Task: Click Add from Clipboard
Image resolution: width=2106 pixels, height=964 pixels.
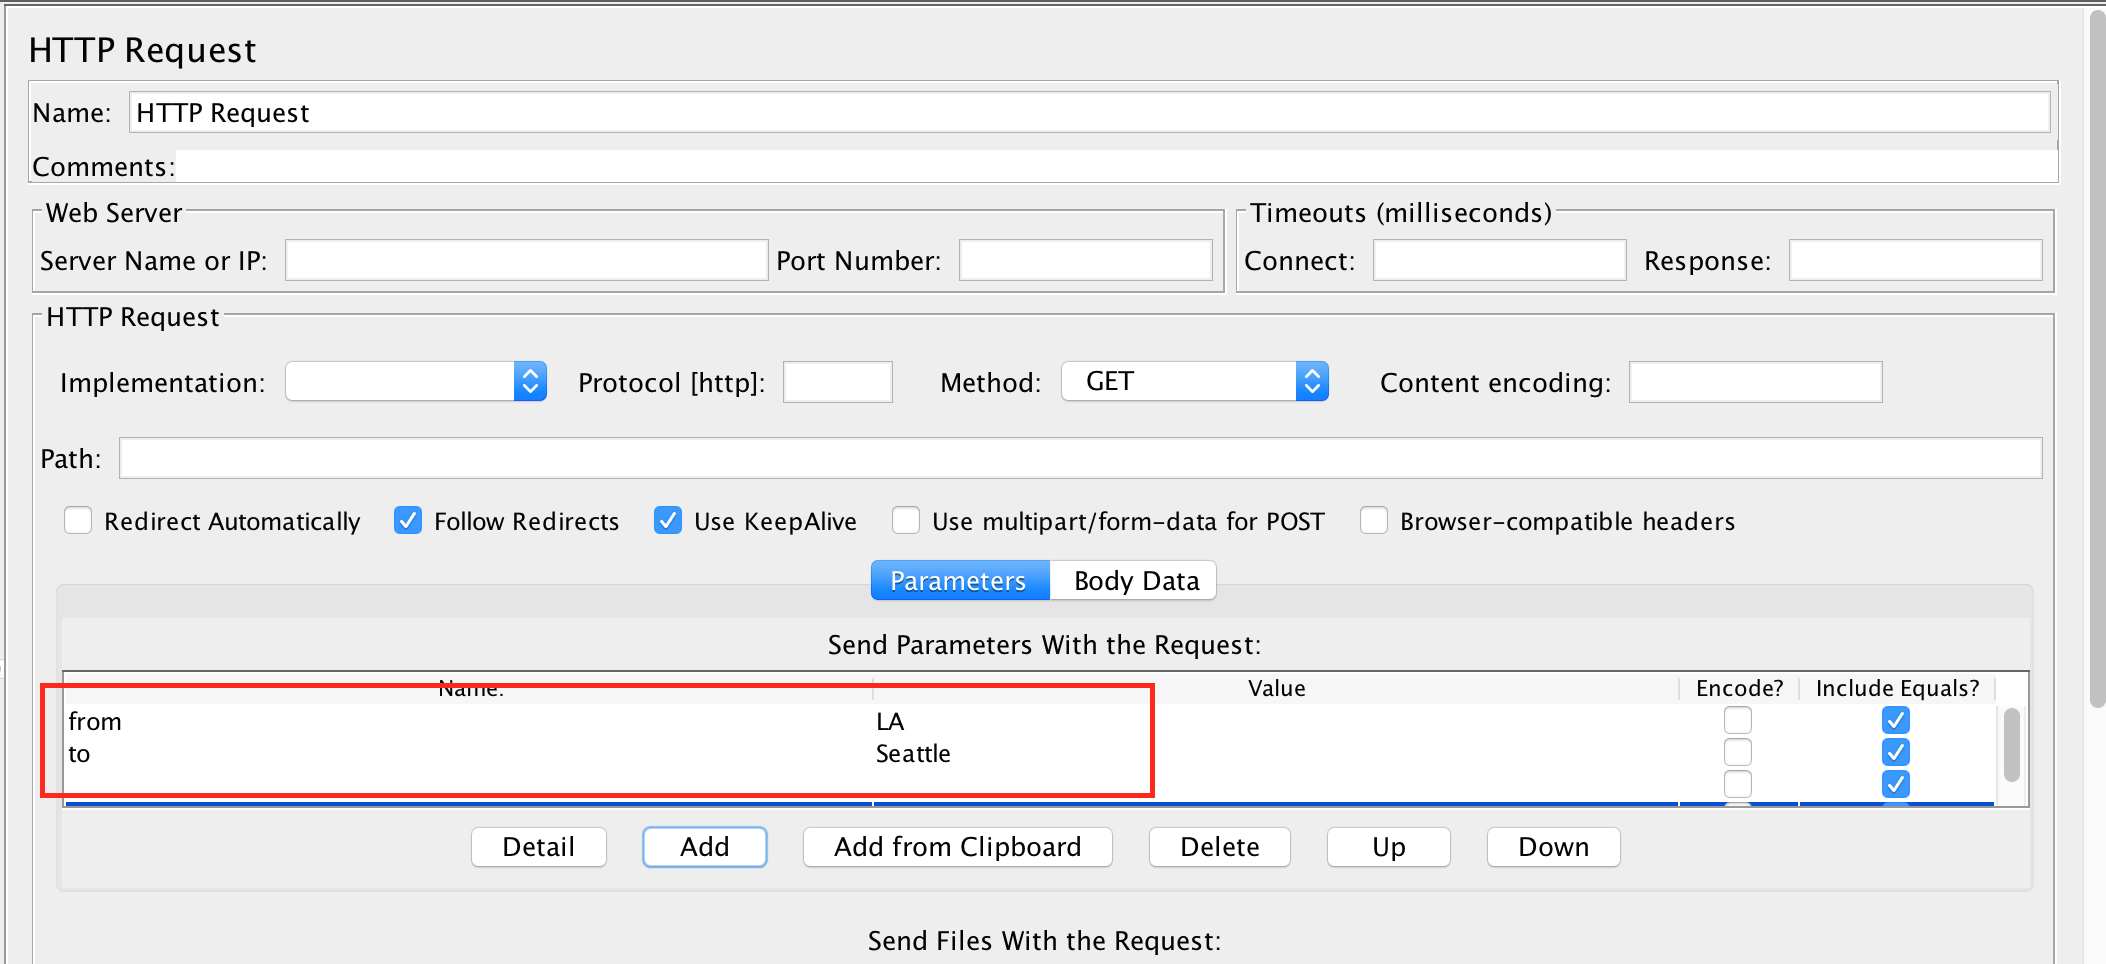Action: pos(957,847)
